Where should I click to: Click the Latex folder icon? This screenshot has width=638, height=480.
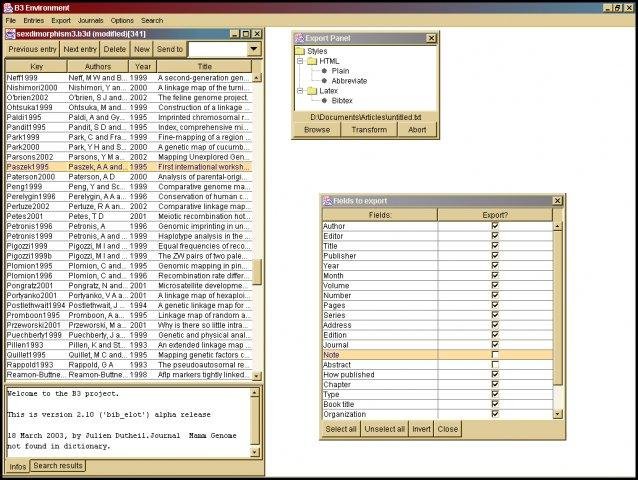pyautogui.click(x=312, y=91)
